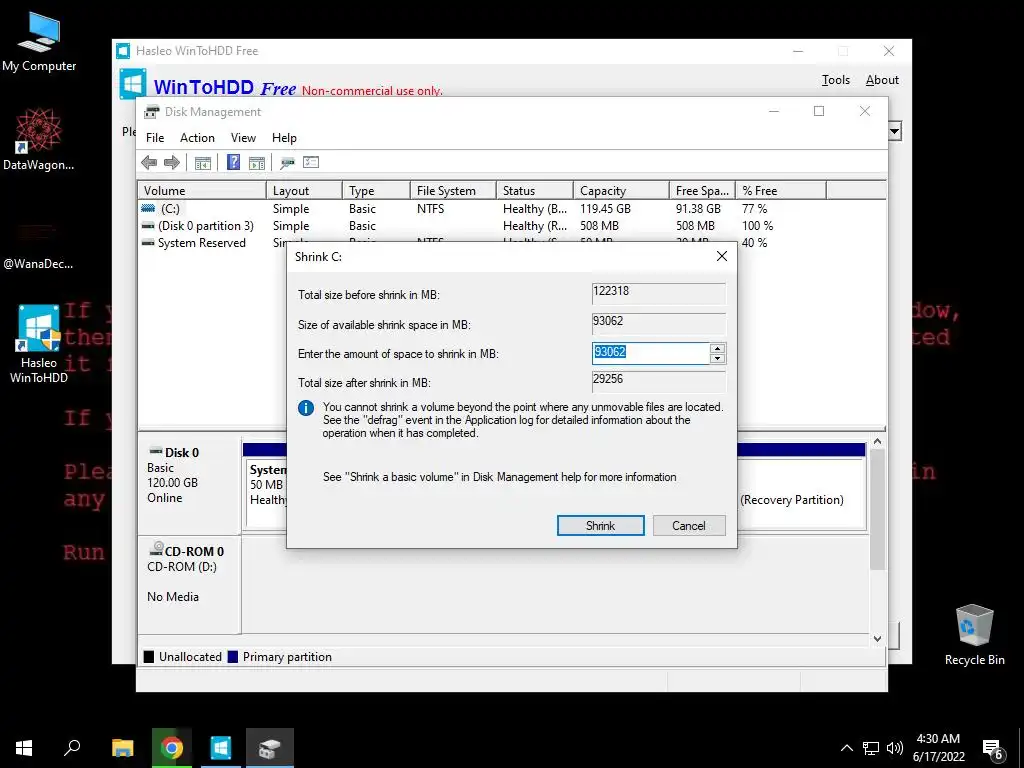Select the Recovery Partition block
Screen dimensions: 1024x768
[x=801, y=494]
